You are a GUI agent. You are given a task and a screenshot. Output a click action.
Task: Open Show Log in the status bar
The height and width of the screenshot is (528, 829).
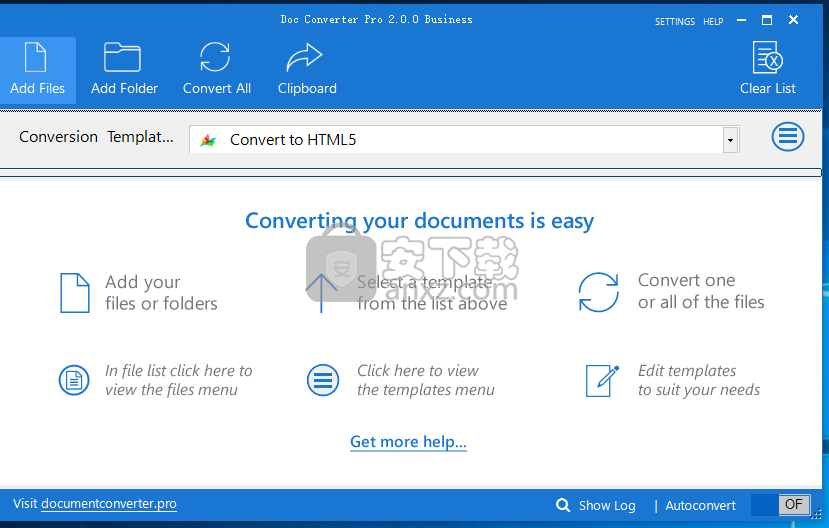point(607,506)
